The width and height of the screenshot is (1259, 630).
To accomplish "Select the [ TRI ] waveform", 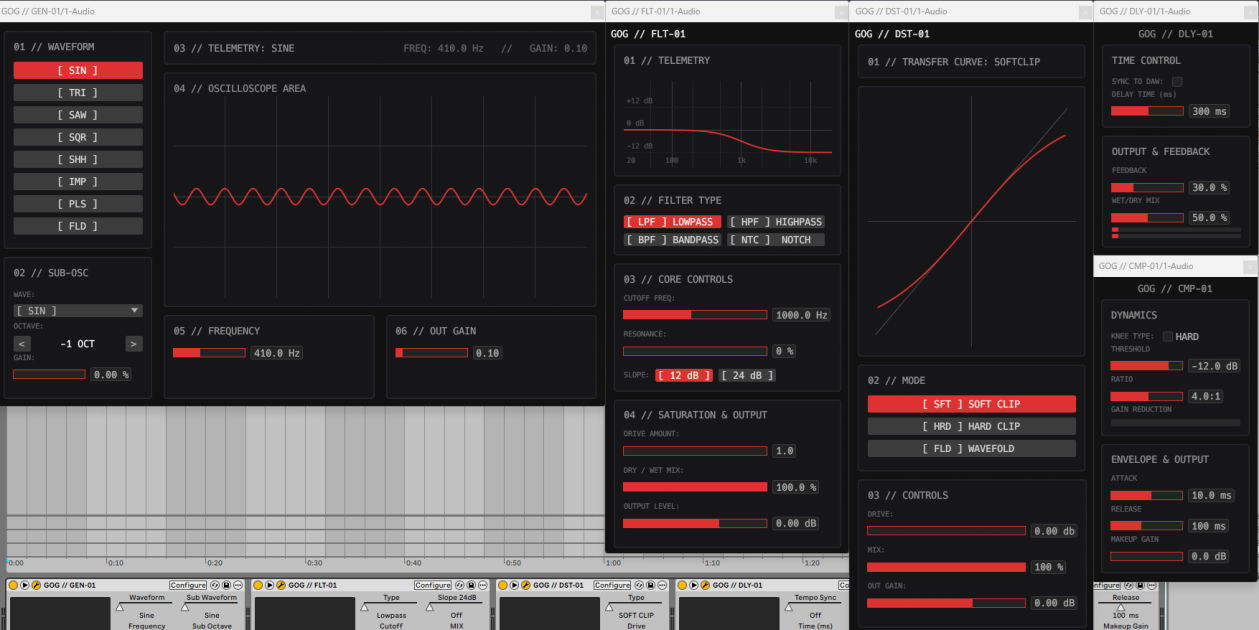I will (x=78, y=93).
